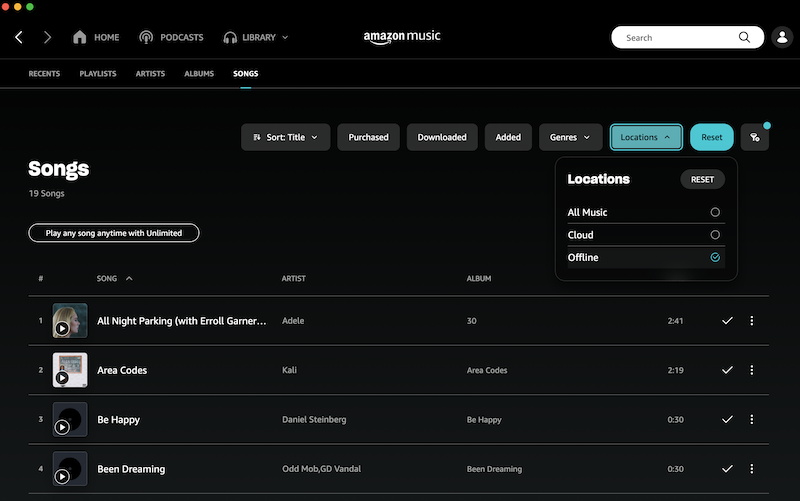Viewport: 800px width, 501px height.
Task: Open the filter settings icon beside Reset
Action: click(x=755, y=138)
